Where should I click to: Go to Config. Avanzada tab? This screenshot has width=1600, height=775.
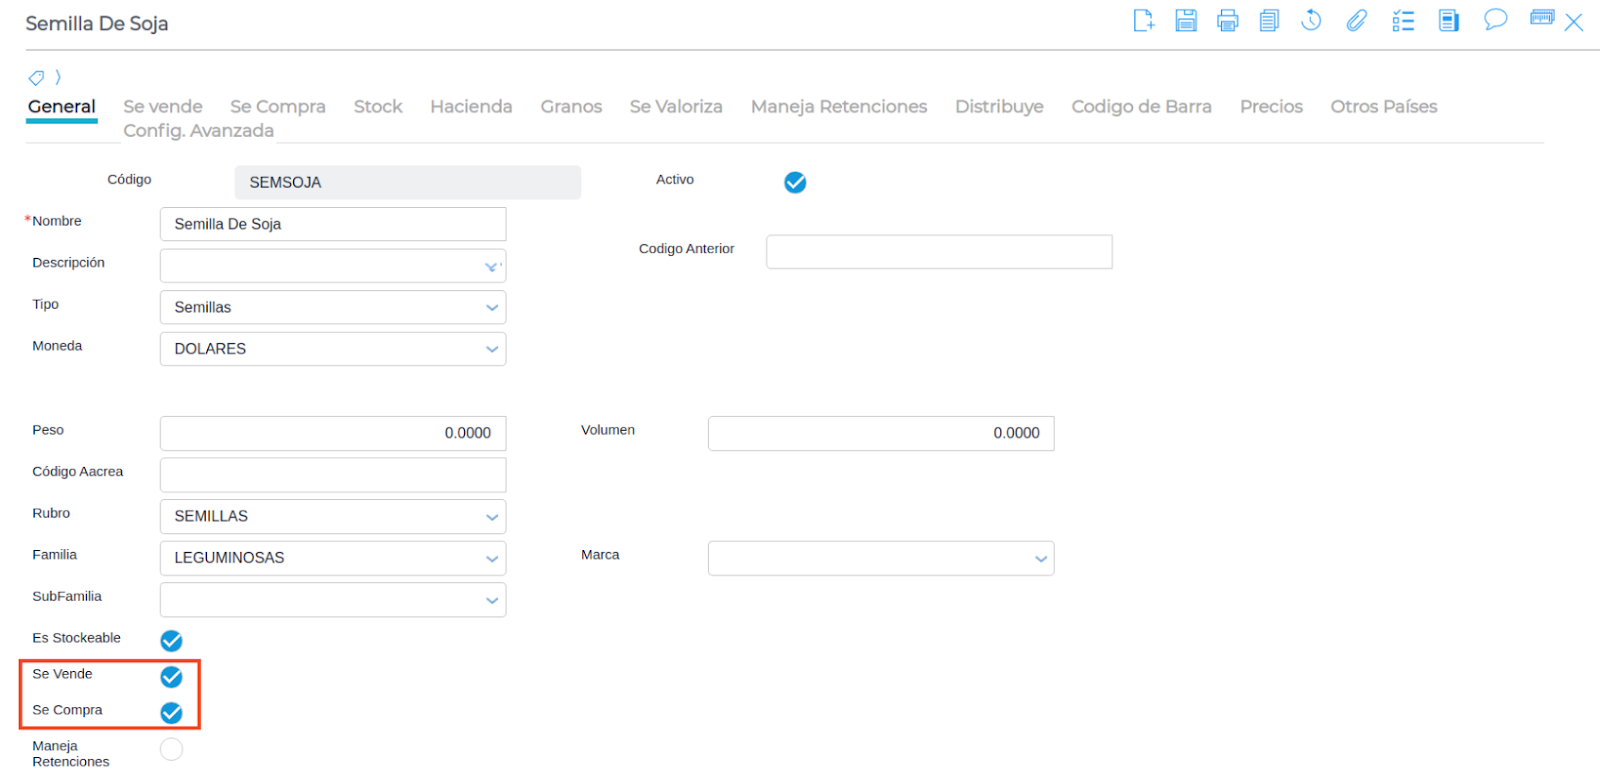pos(198,131)
